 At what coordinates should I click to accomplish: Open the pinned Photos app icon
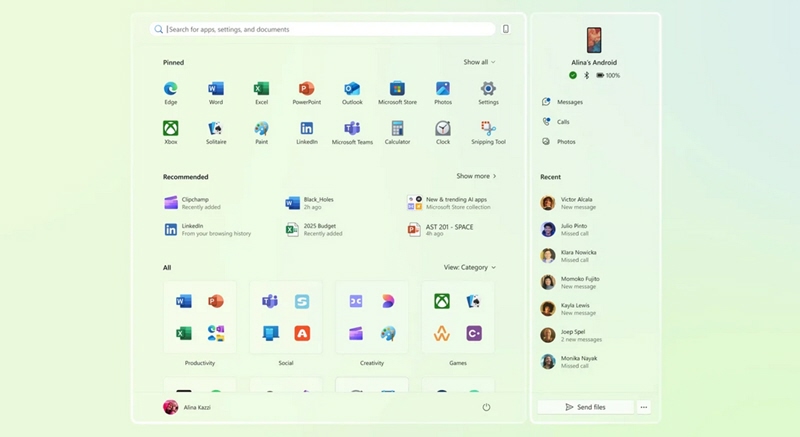443,89
